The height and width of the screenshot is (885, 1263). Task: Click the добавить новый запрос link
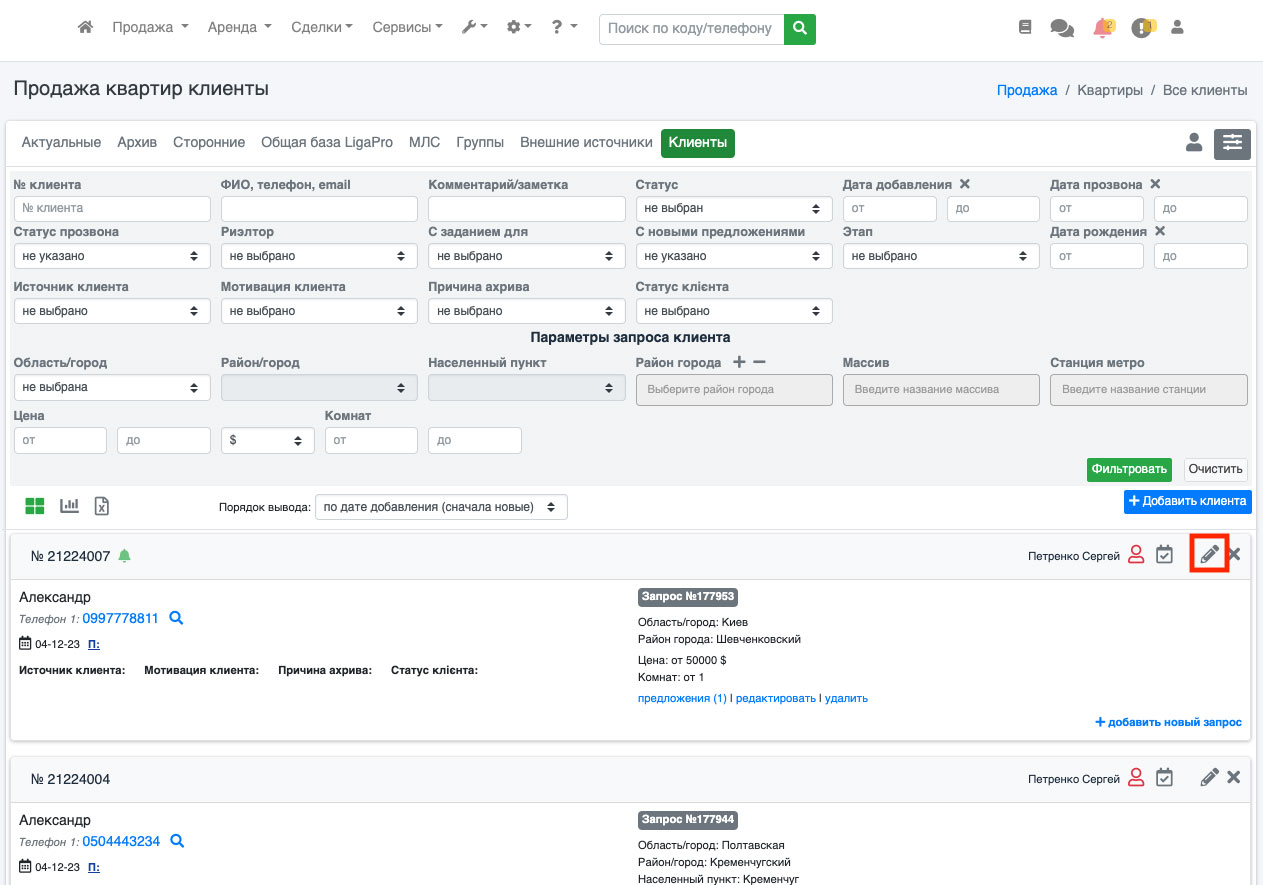point(1168,722)
